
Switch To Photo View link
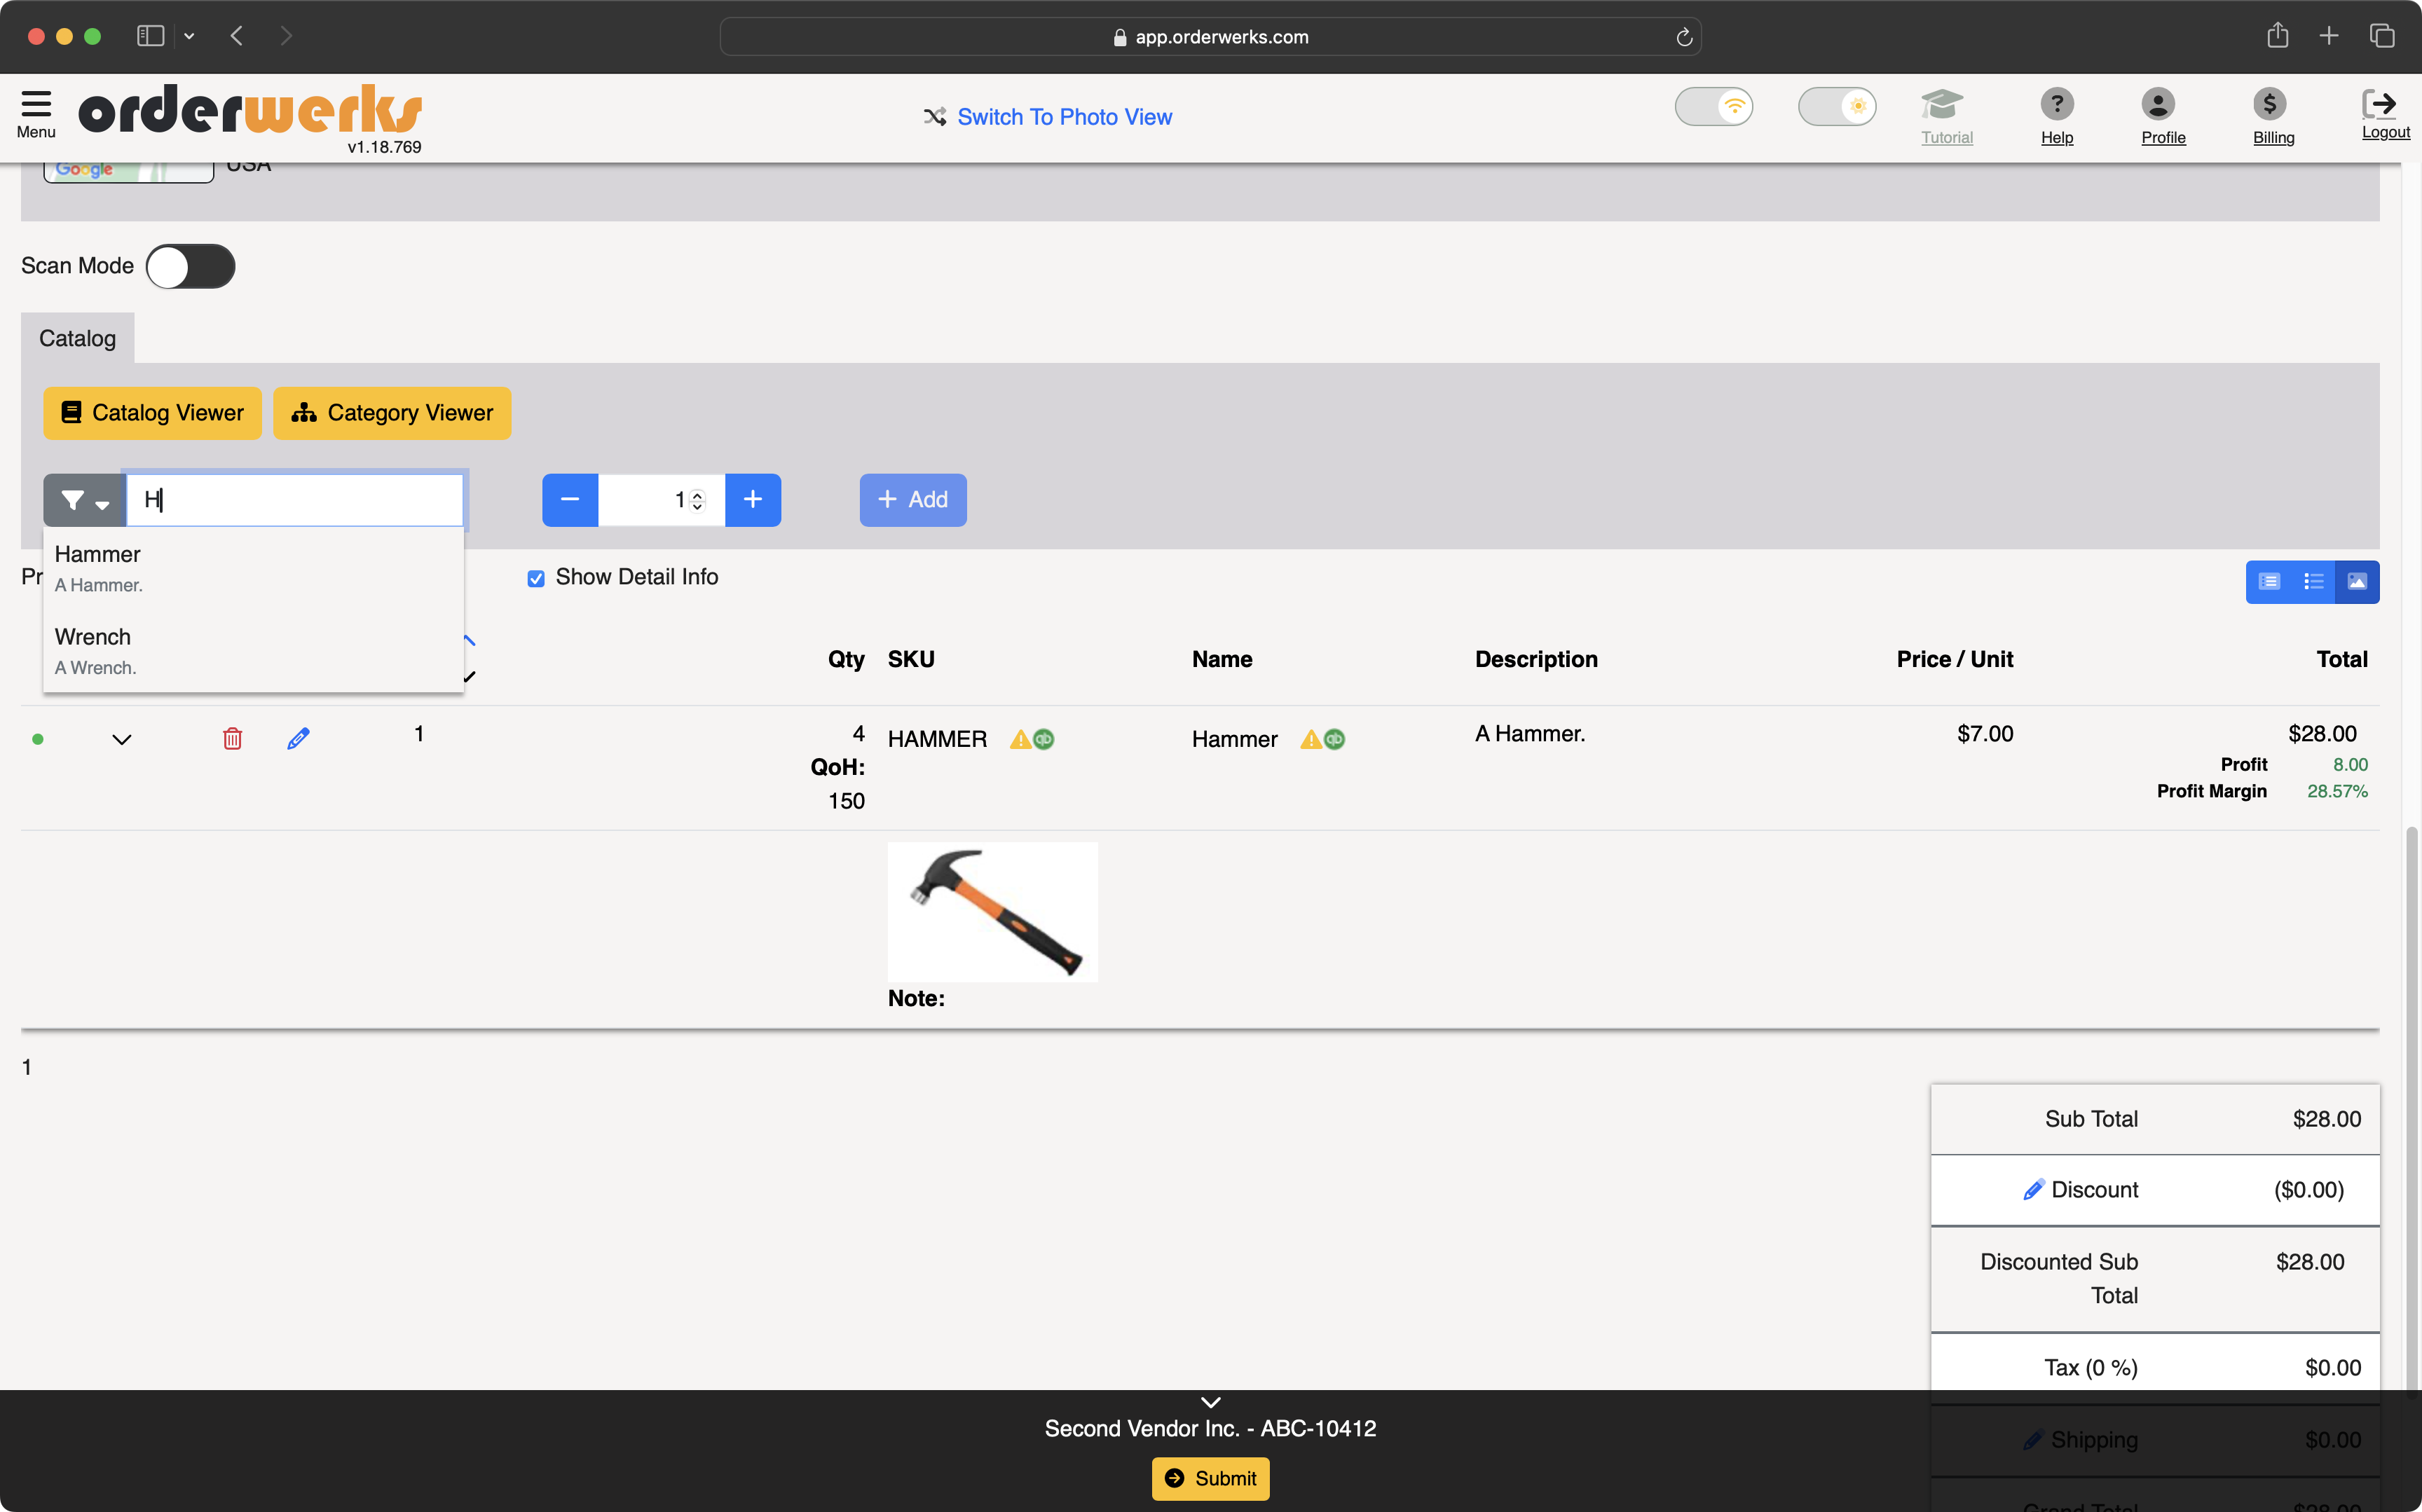click(1047, 117)
